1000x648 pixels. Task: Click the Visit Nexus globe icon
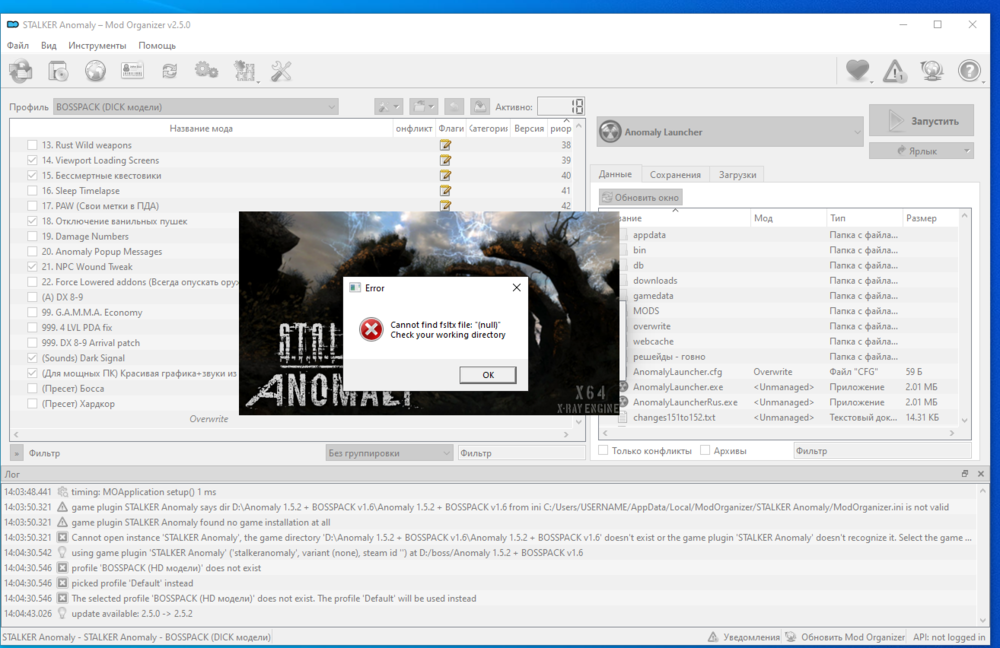click(x=95, y=71)
